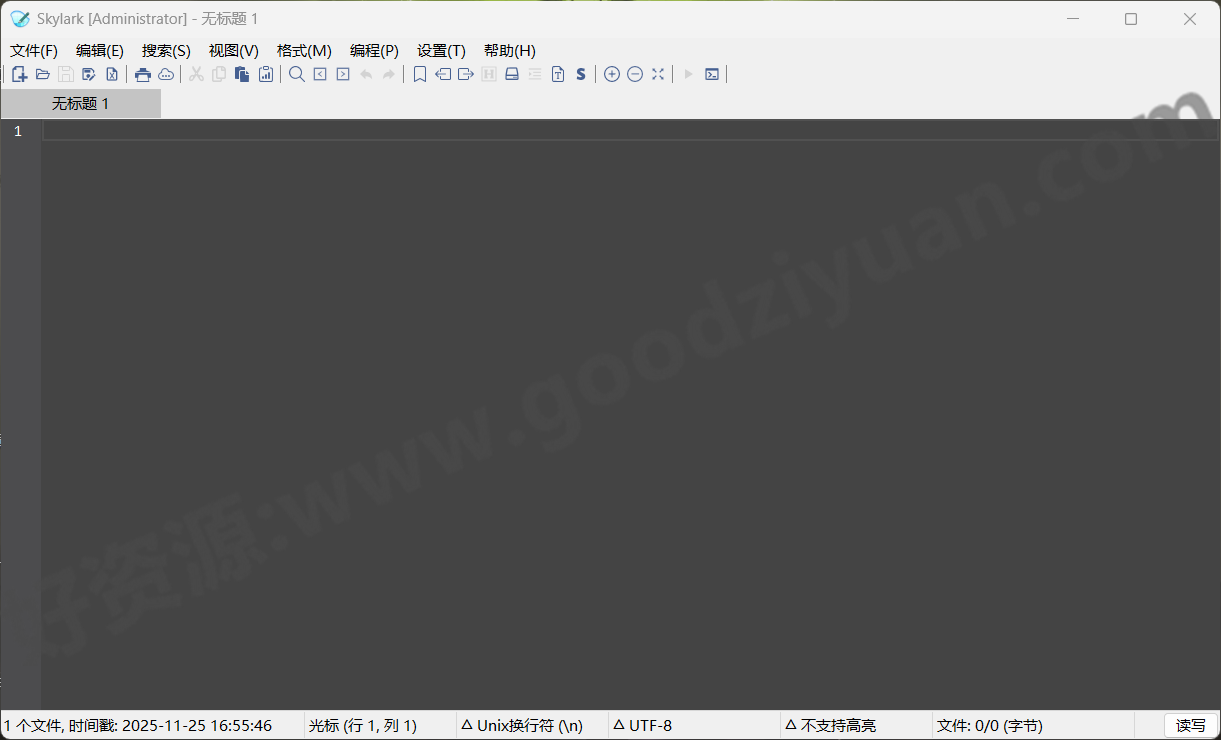Open a file with the folder toolbar icon
Screen dimensions: 1221x740
pyautogui.click(x=43, y=74)
